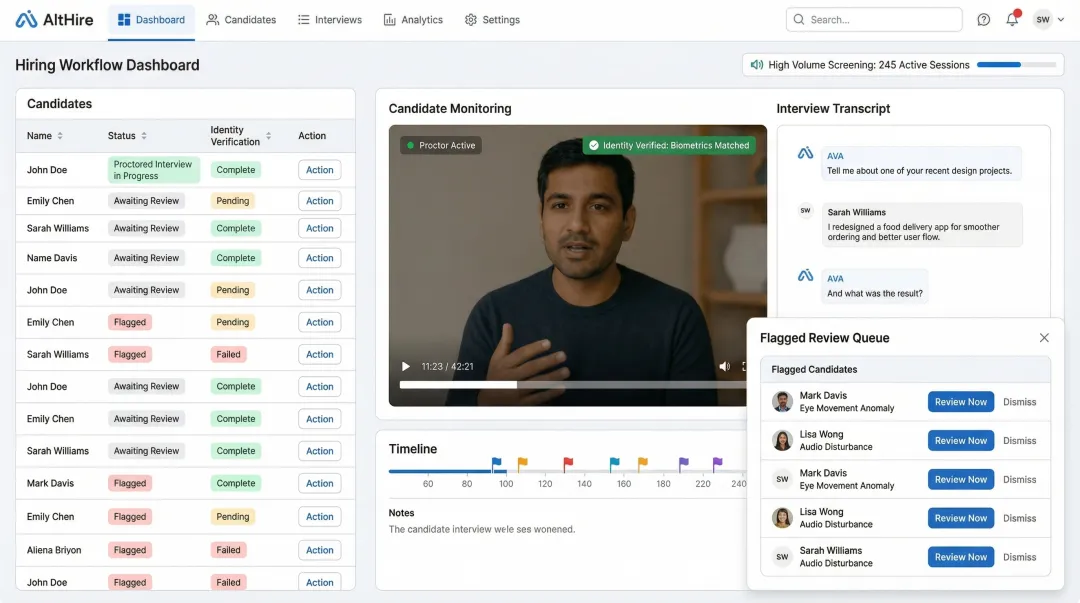1080x603 pixels.
Task: Click the speaker icon on High Volume Screening banner
Action: point(757,64)
